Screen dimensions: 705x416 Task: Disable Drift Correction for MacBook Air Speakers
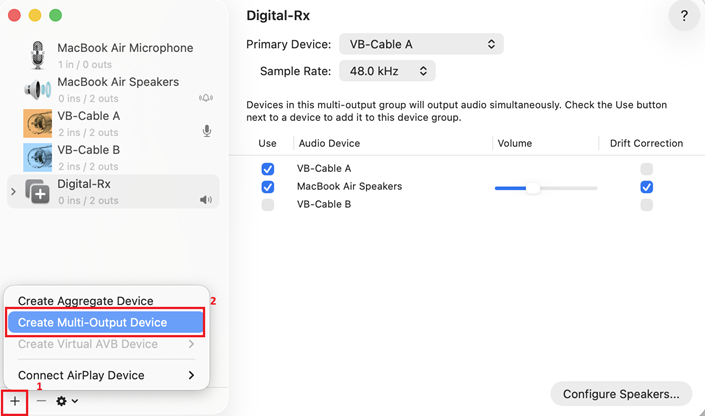pos(647,187)
